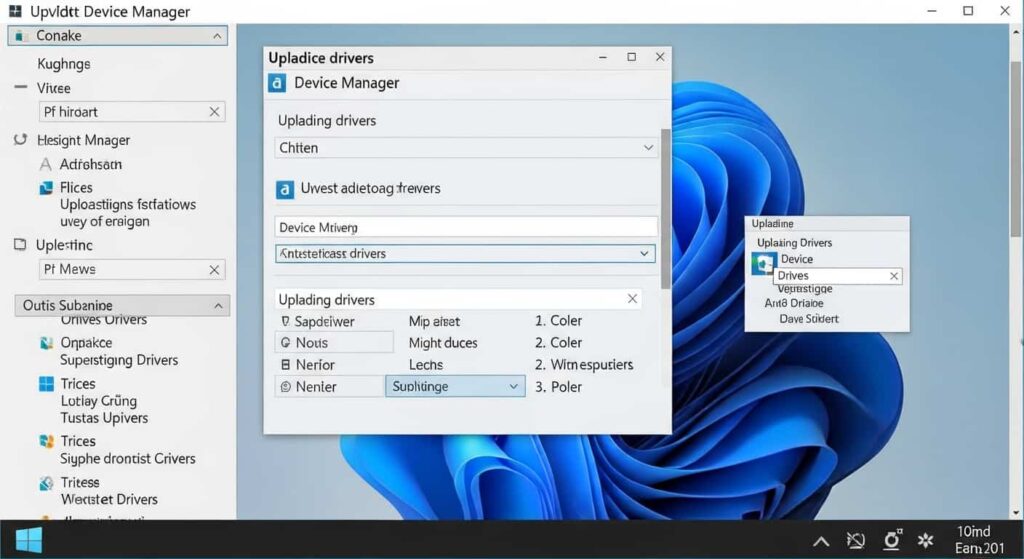Click the Lechs cell
Image resolution: width=1024 pixels, height=559 pixels.
pyautogui.click(x=426, y=364)
